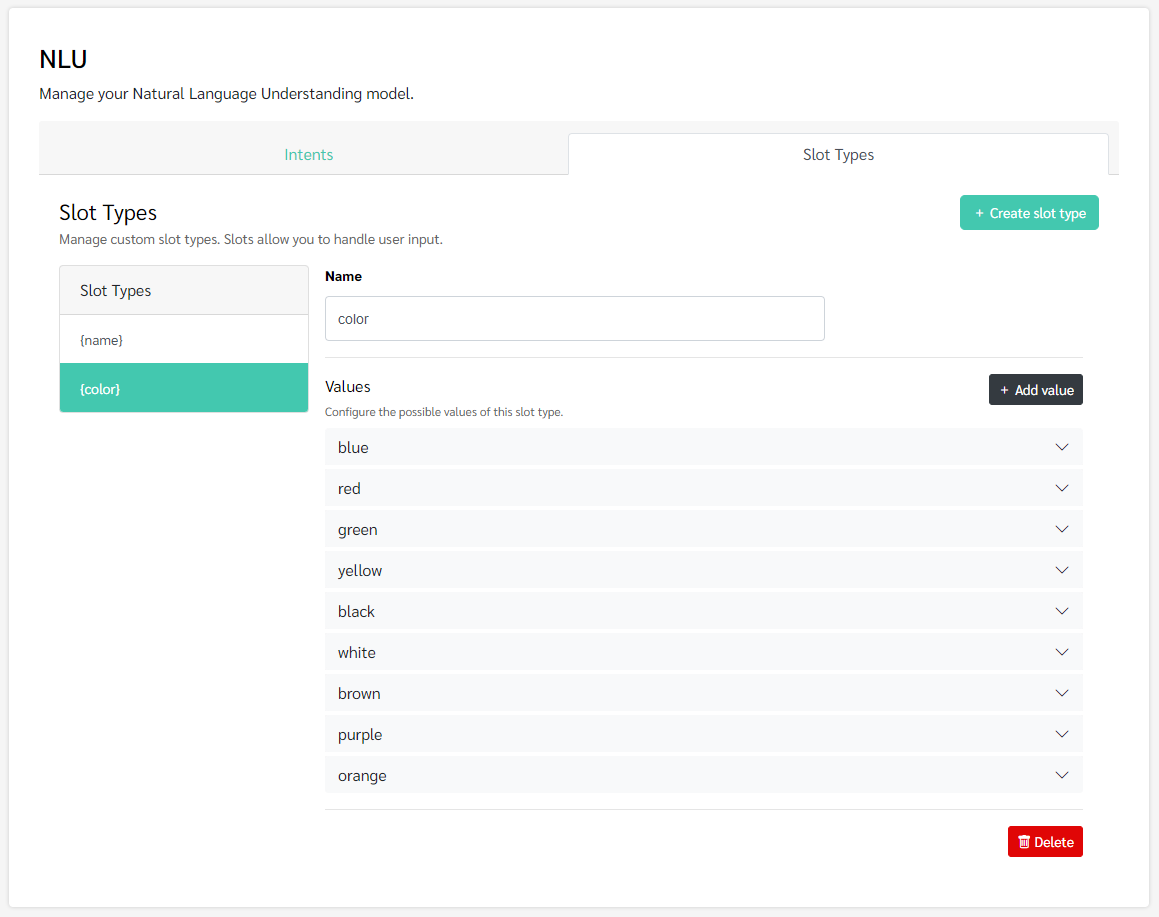Image resolution: width=1159 pixels, height=917 pixels.
Task: Click the NLU page heading
Action: coord(63,59)
